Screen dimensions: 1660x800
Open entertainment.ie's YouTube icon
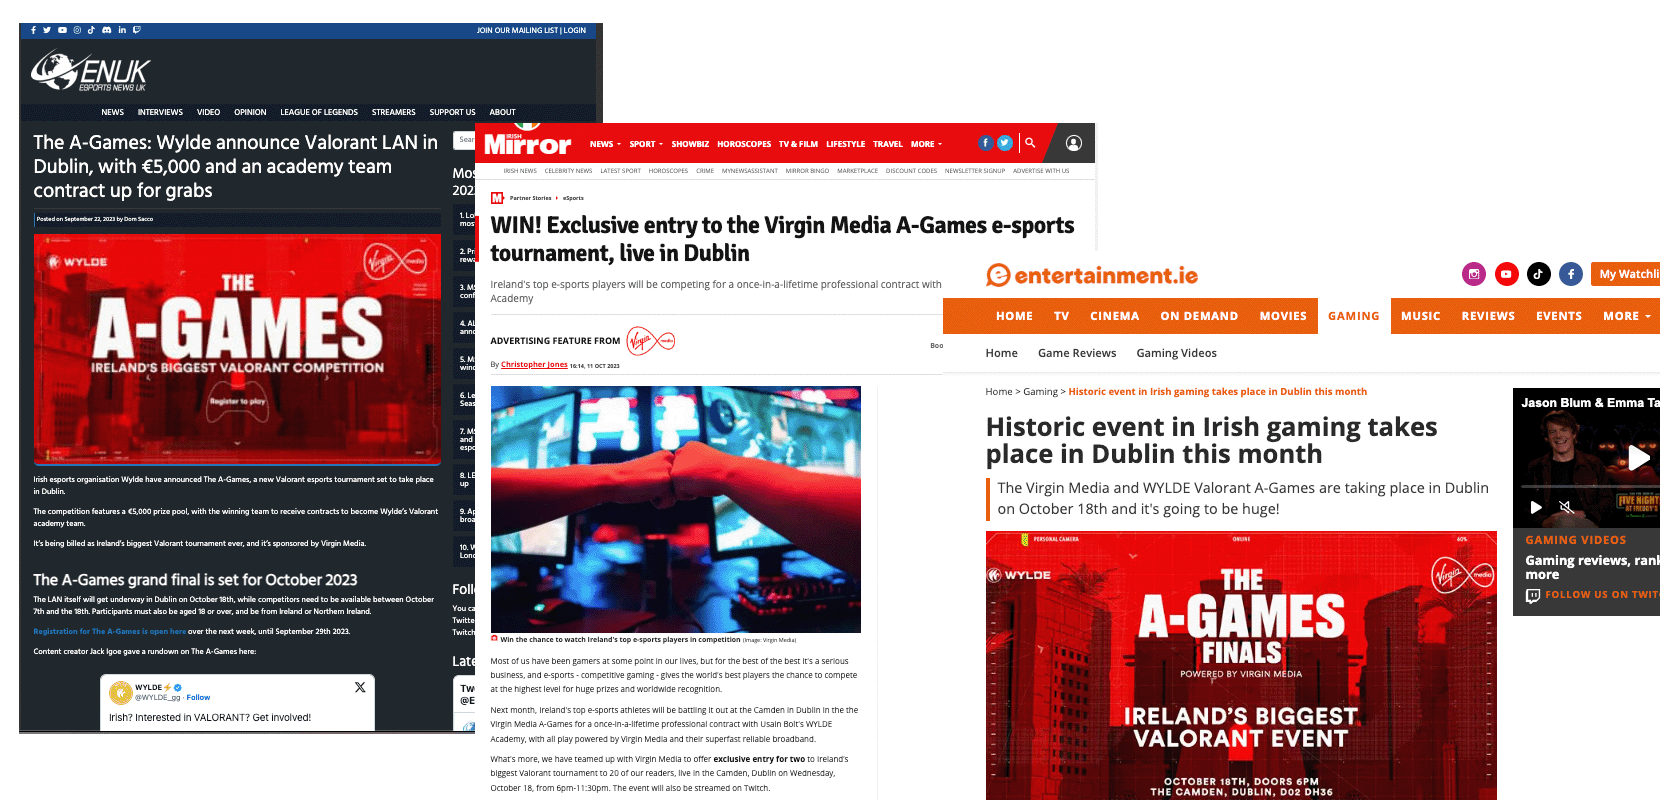[x=1507, y=274]
